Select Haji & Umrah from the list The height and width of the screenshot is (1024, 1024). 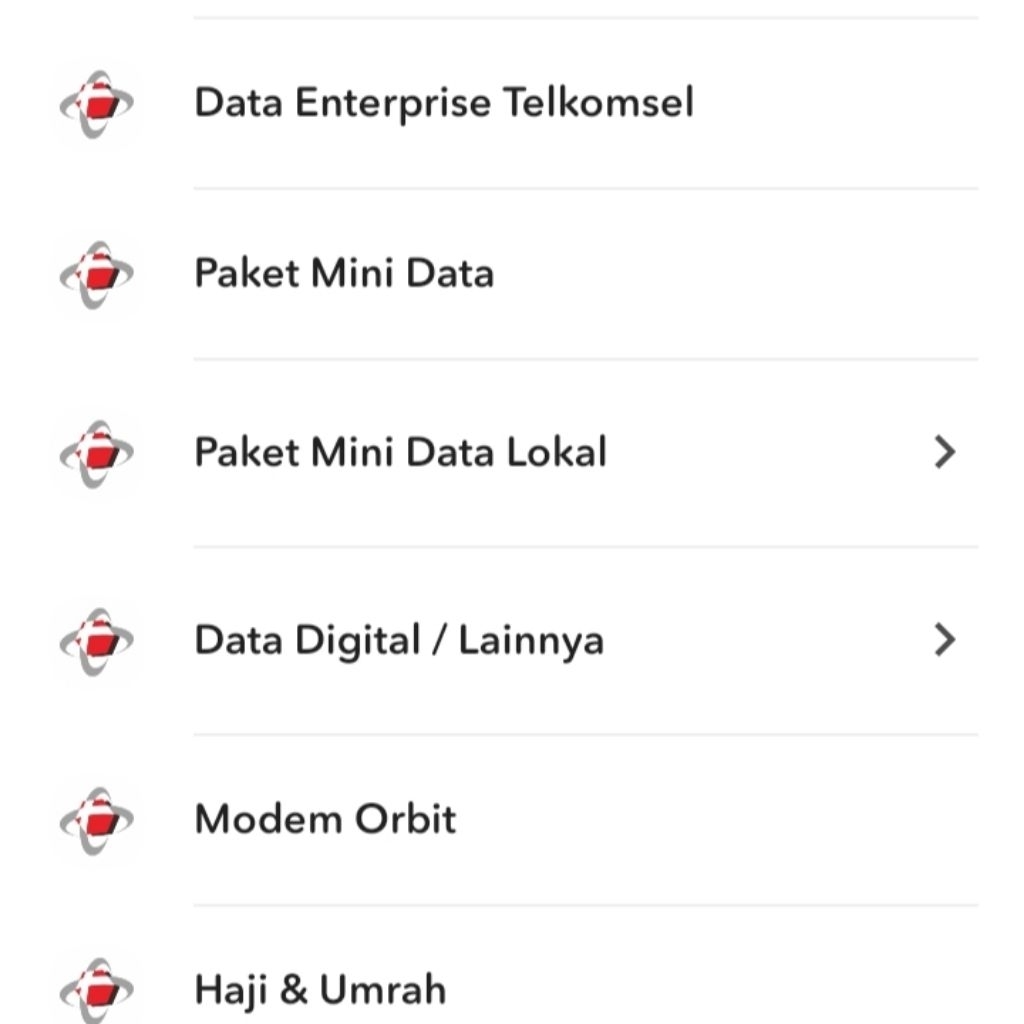click(x=320, y=990)
